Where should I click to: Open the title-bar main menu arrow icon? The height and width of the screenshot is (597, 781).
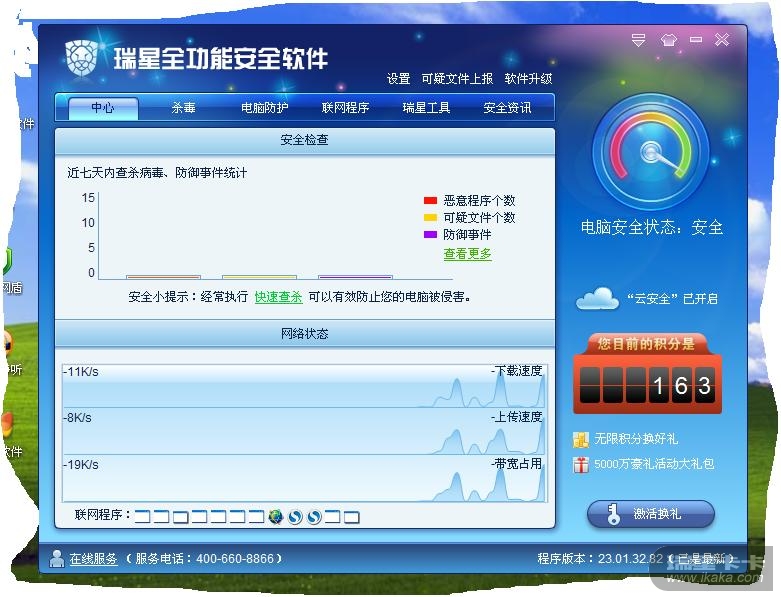pos(639,40)
